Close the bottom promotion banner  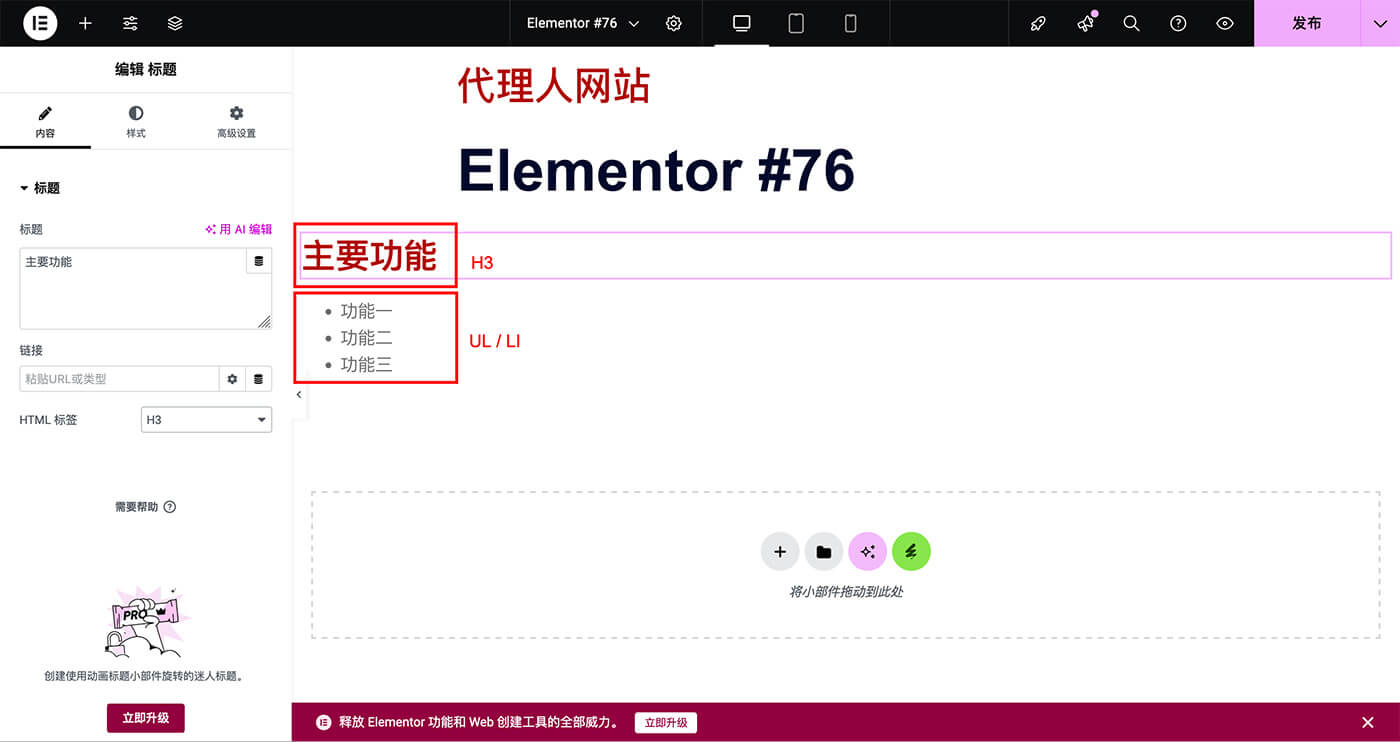(x=1368, y=722)
